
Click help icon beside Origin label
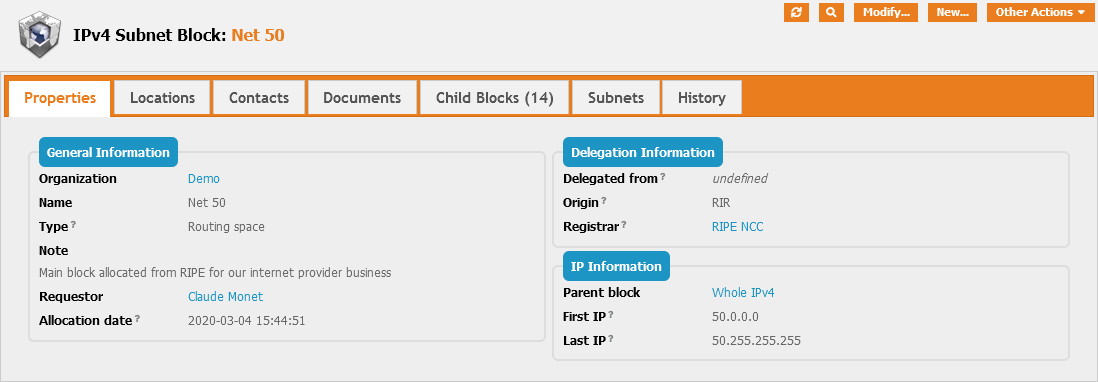[604, 201]
